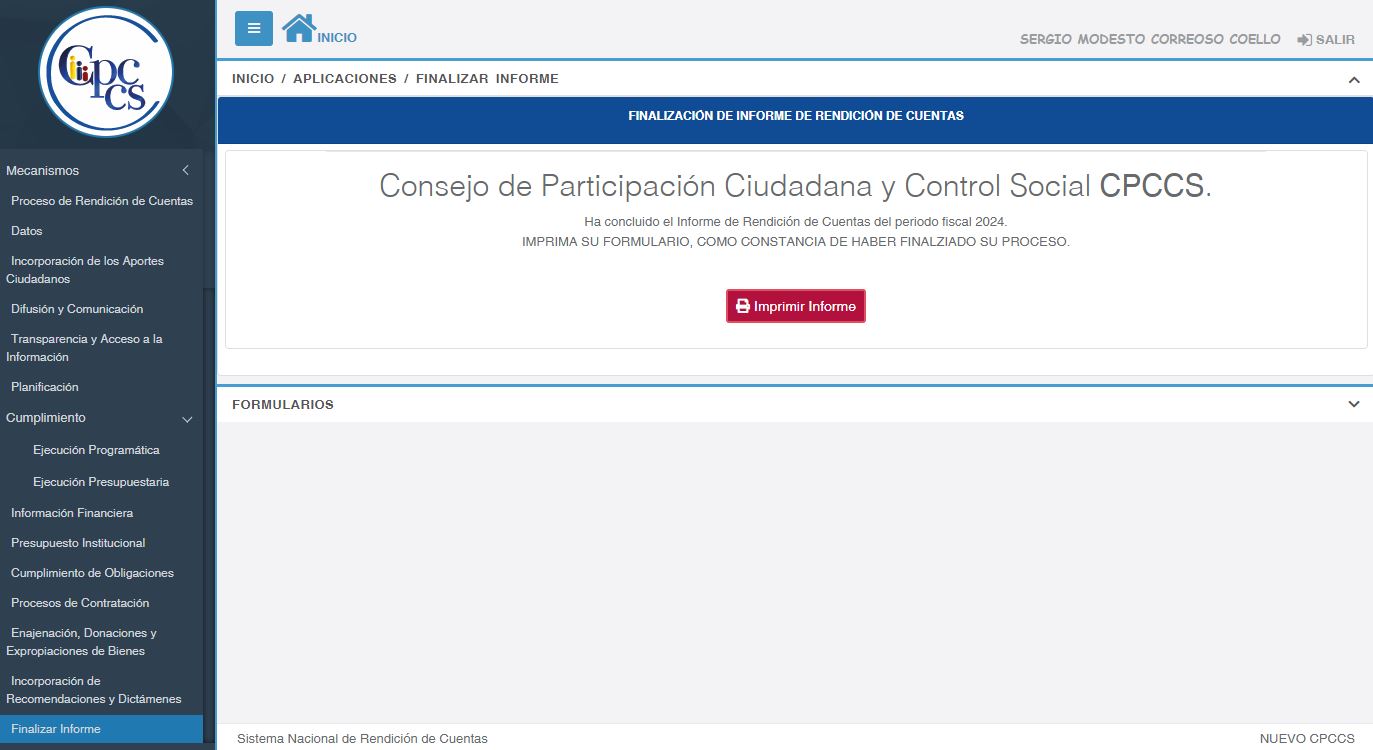Open Ejecución Presupuestaria submenu item
Image resolution: width=1373 pixels, height=750 pixels.
coord(101,482)
